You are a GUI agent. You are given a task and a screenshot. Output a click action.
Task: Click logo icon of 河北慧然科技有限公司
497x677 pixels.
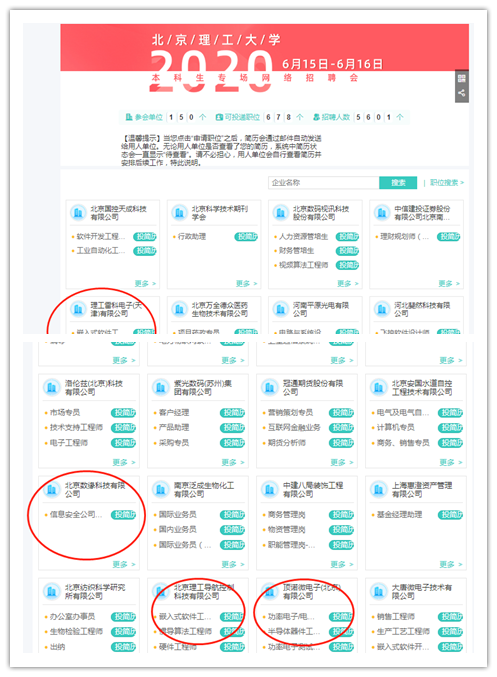click(382, 309)
